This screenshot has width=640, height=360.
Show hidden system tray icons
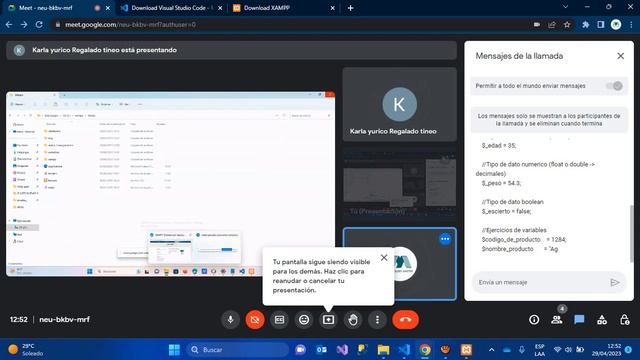(491, 350)
